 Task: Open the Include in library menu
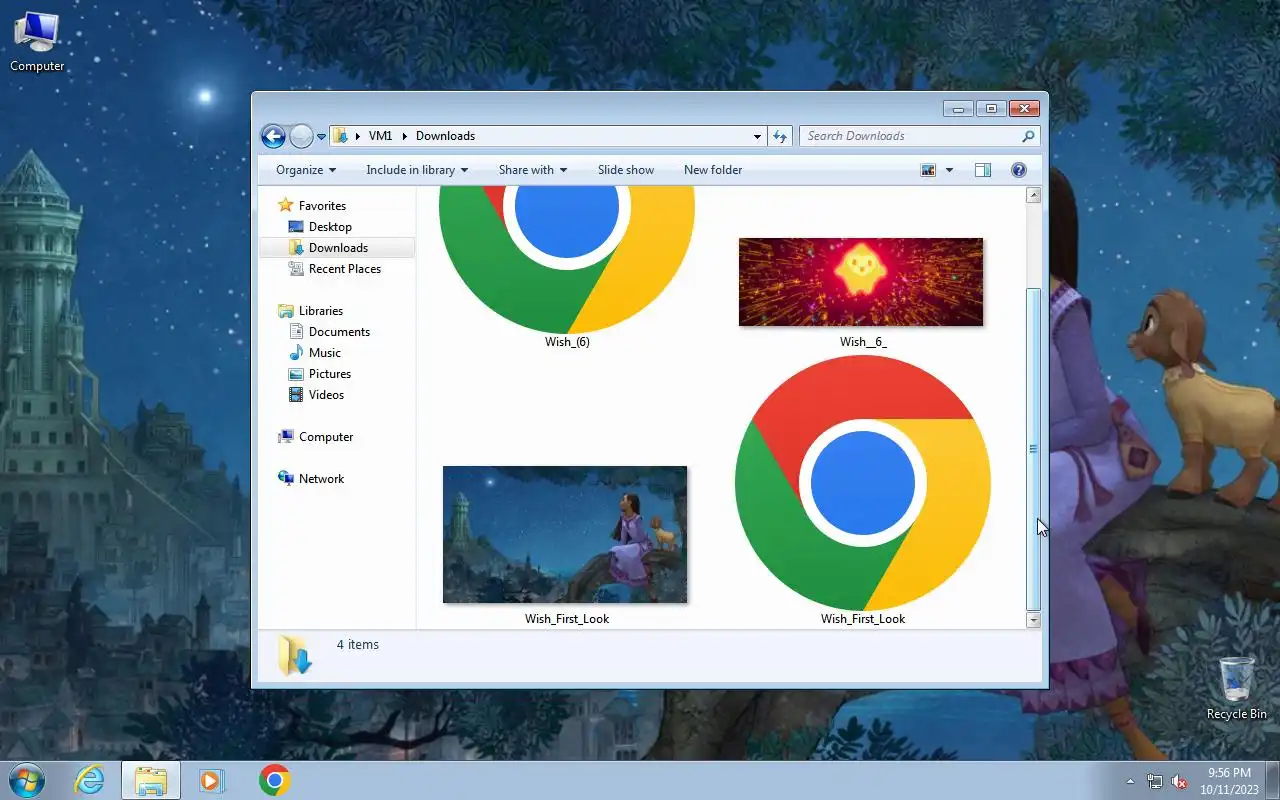pos(417,170)
